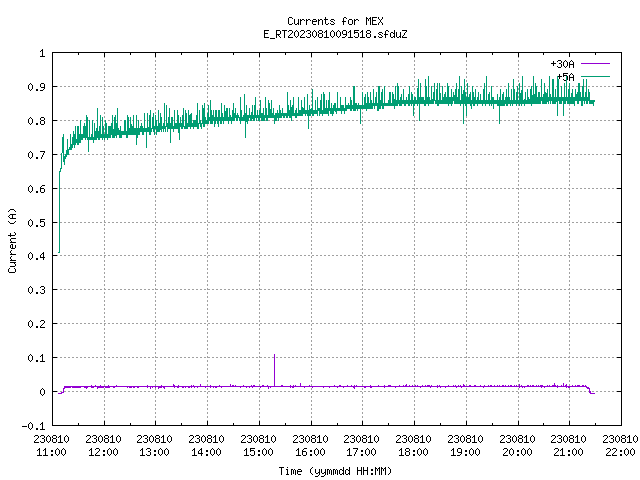Click the +5A legend label

click(x=565, y=77)
